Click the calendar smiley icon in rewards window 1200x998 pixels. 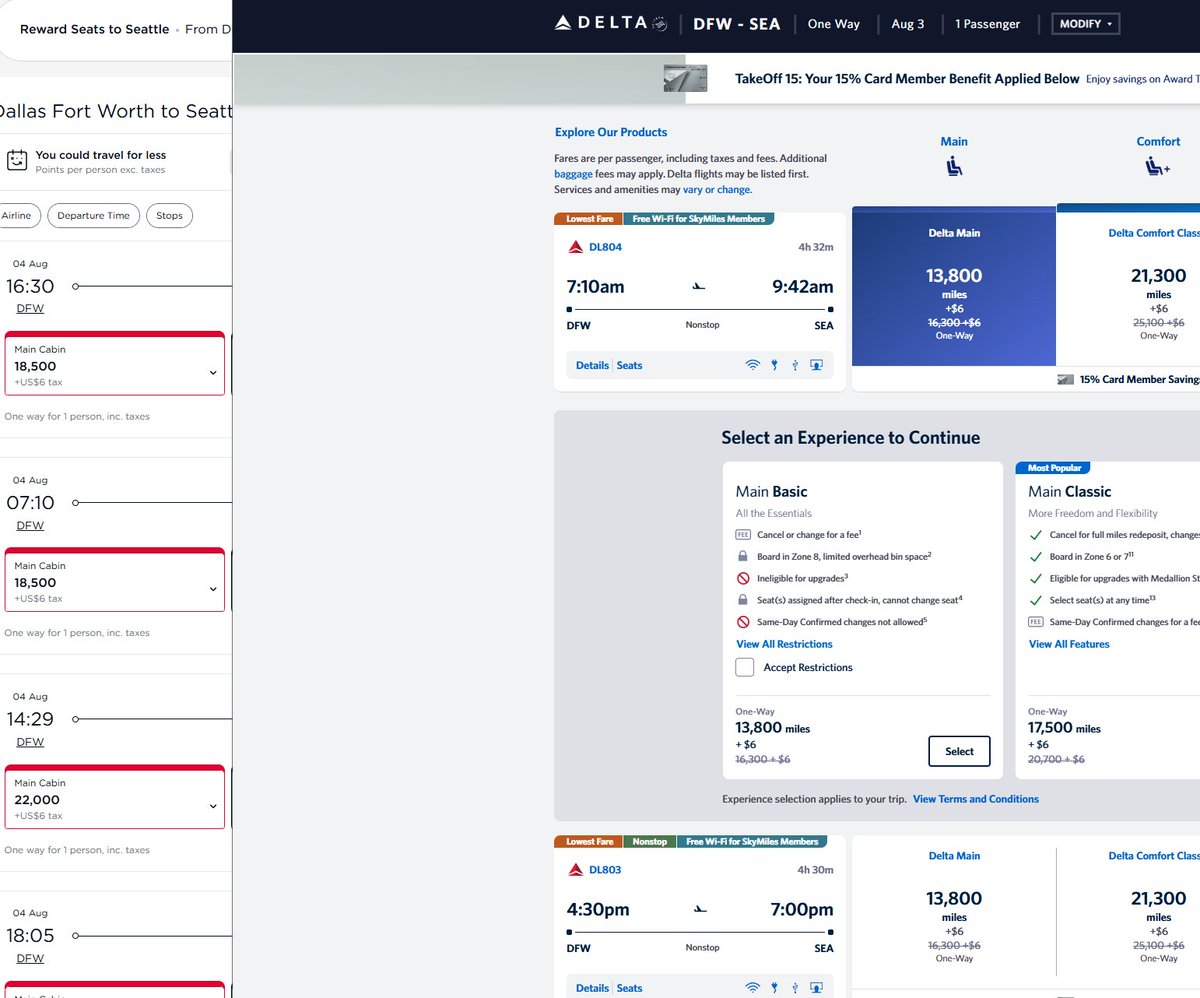pyautogui.click(x=16, y=160)
